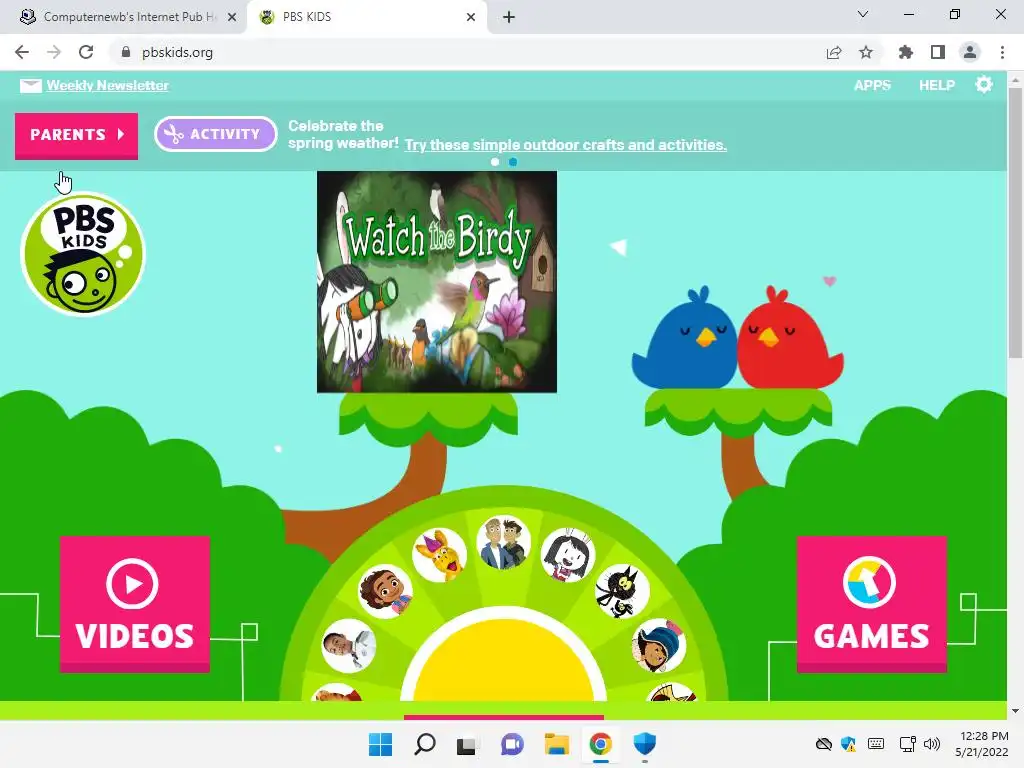Open a new browser tab
1024x768 pixels.
[509, 17]
